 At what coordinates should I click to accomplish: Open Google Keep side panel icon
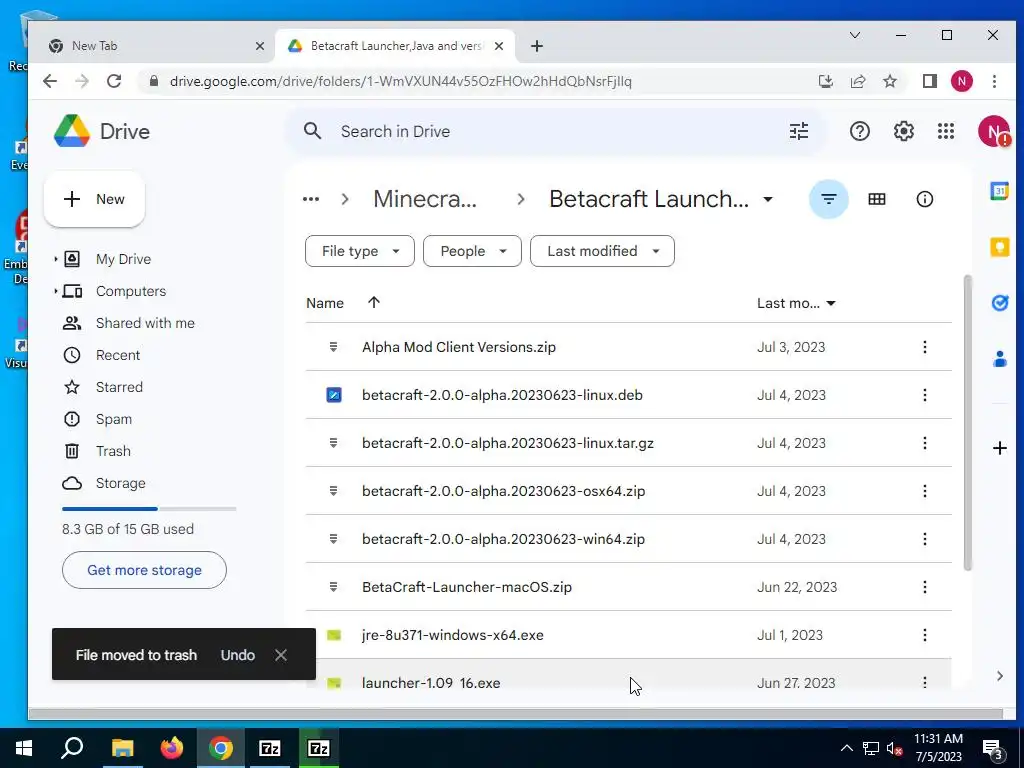click(x=999, y=248)
